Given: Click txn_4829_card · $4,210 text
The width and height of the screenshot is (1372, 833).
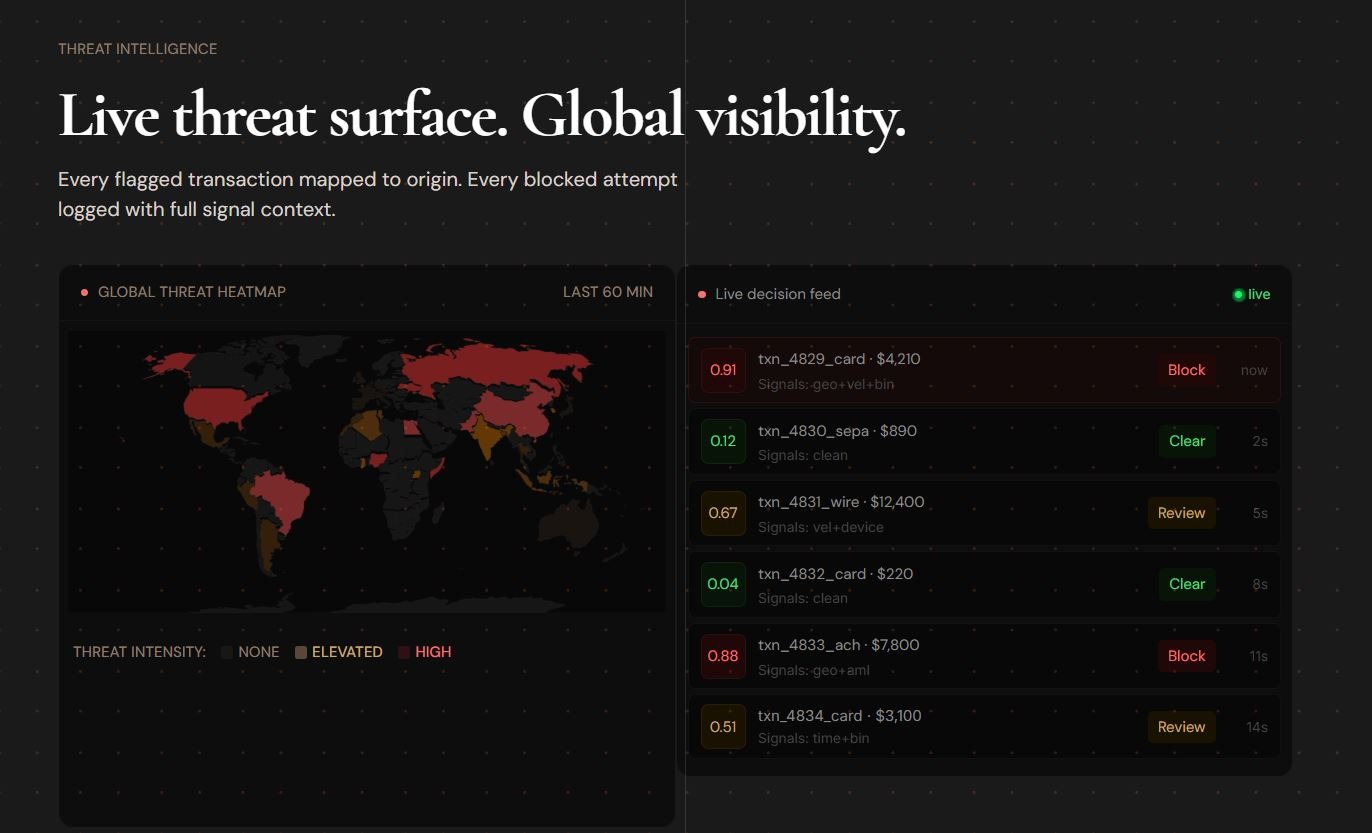Looking at the screenshot, I should [839, 359].
